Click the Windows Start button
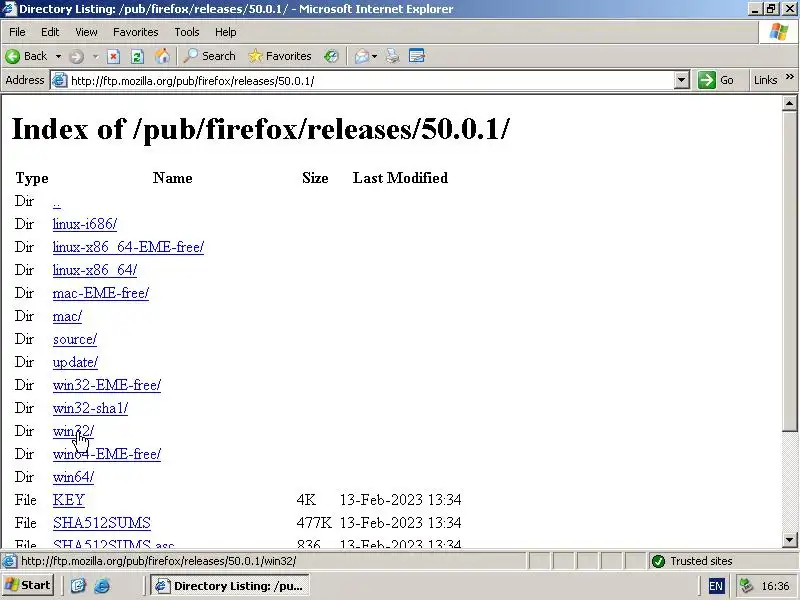The height and width of the screenshot is (600, 800). [x=28, y=585]
